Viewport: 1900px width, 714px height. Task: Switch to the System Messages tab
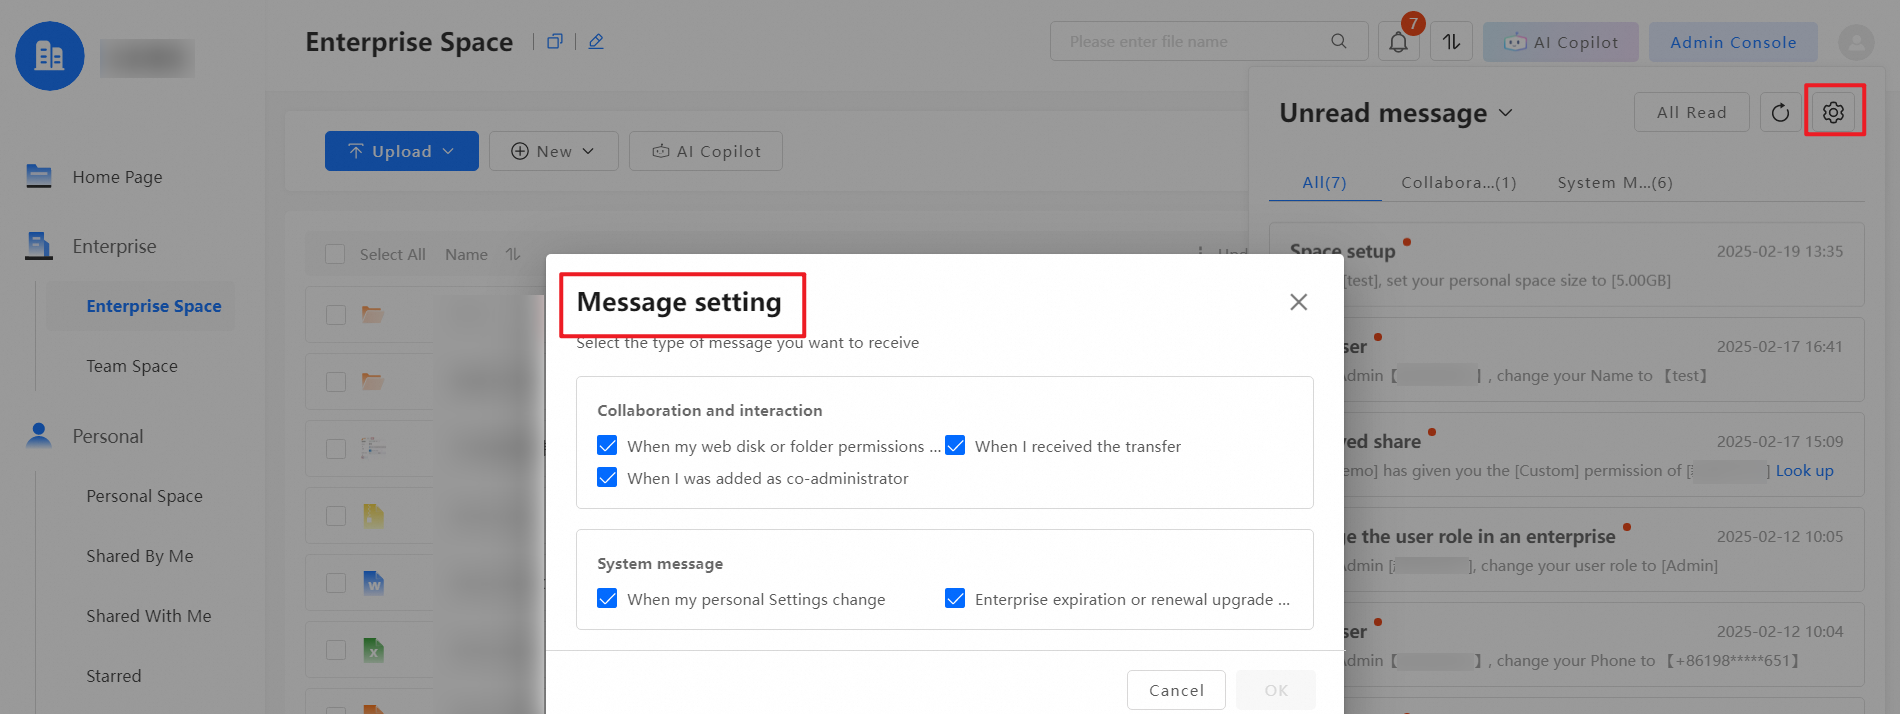1614,182
